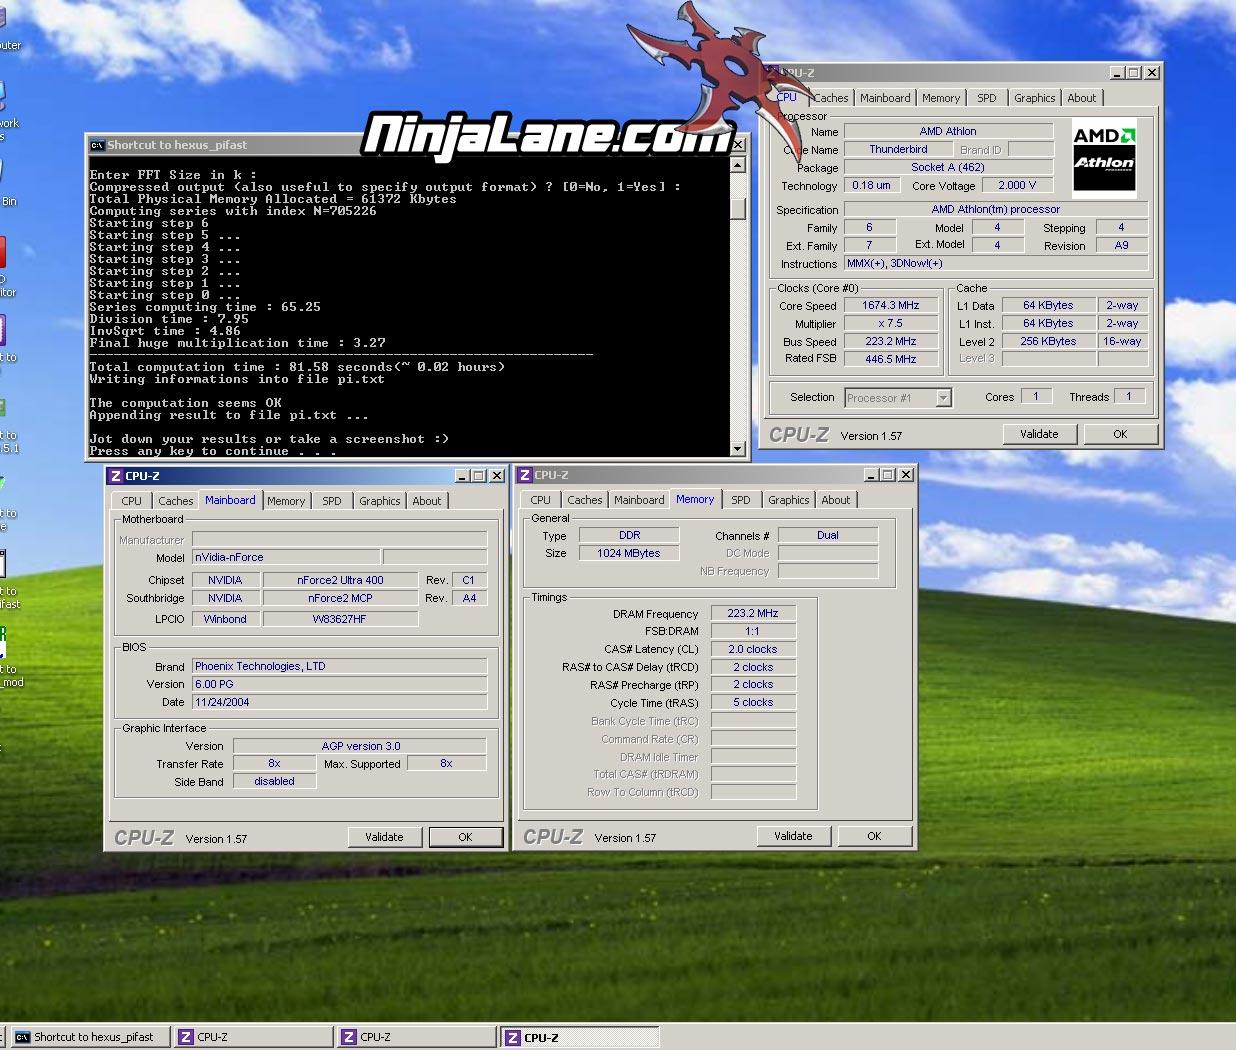Open Caches tab in the Memory CPU-Z window
1236x1050 pixels.
pos(585,500)
